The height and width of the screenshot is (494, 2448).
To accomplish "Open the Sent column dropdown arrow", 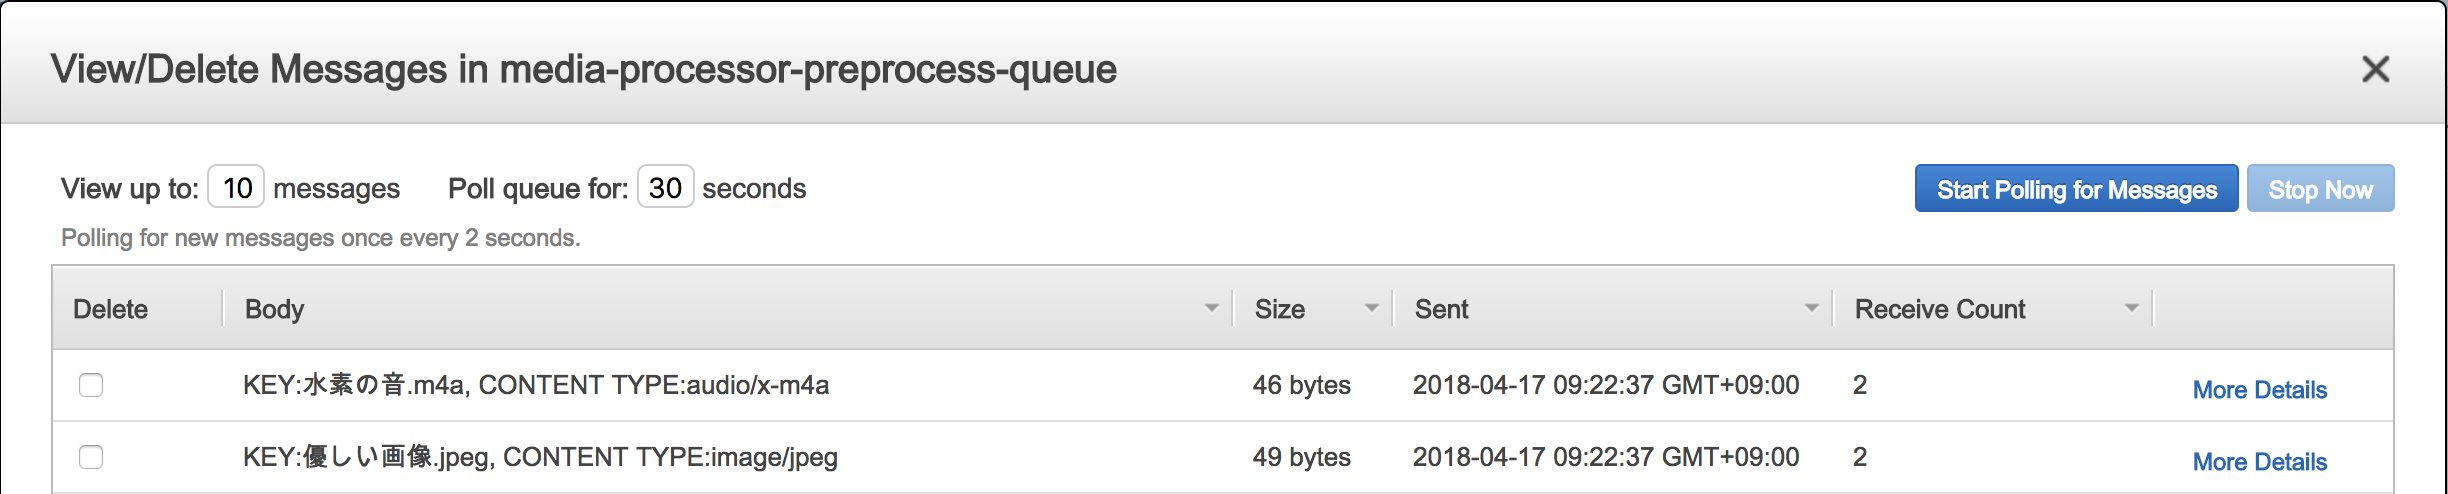I will point(1812,308).
